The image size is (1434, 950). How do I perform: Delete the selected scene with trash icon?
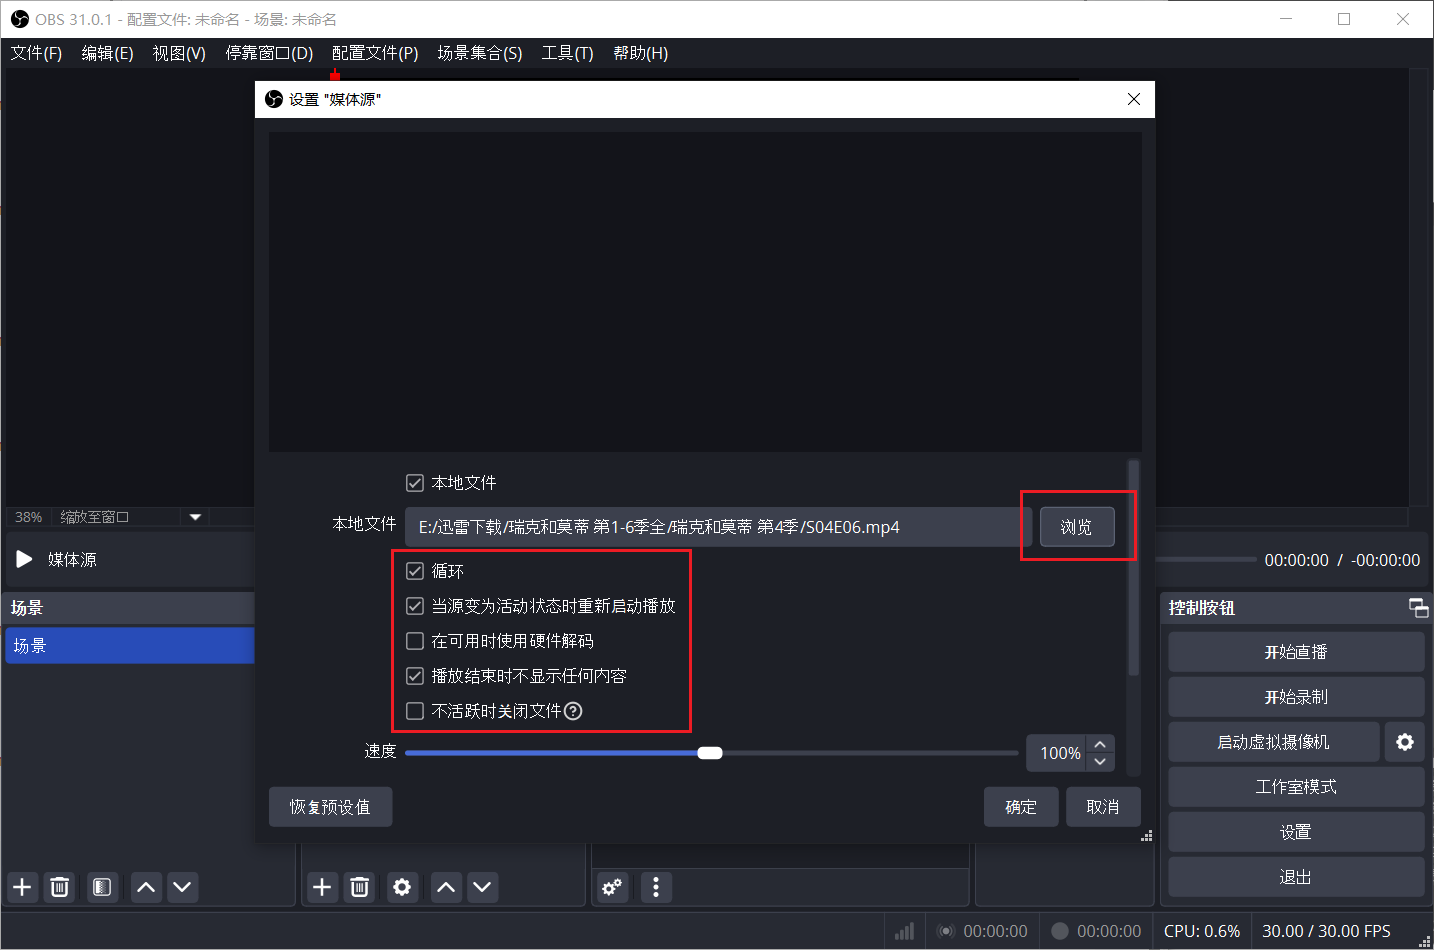coord(60,887)
